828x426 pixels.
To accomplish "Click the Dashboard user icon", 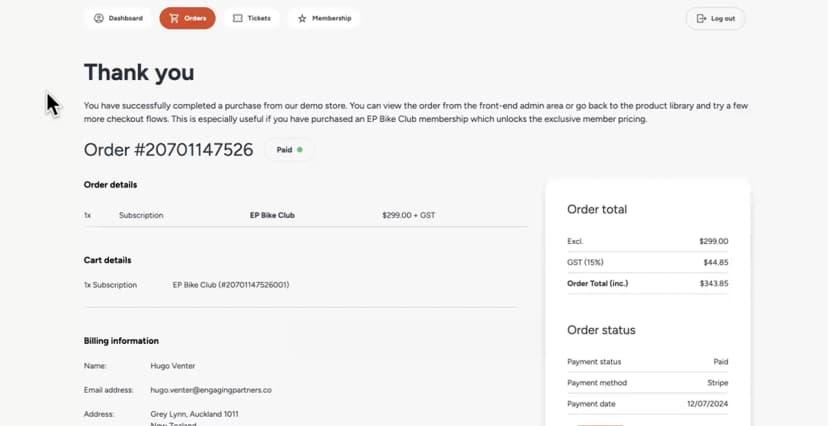I will pos(99,18).
